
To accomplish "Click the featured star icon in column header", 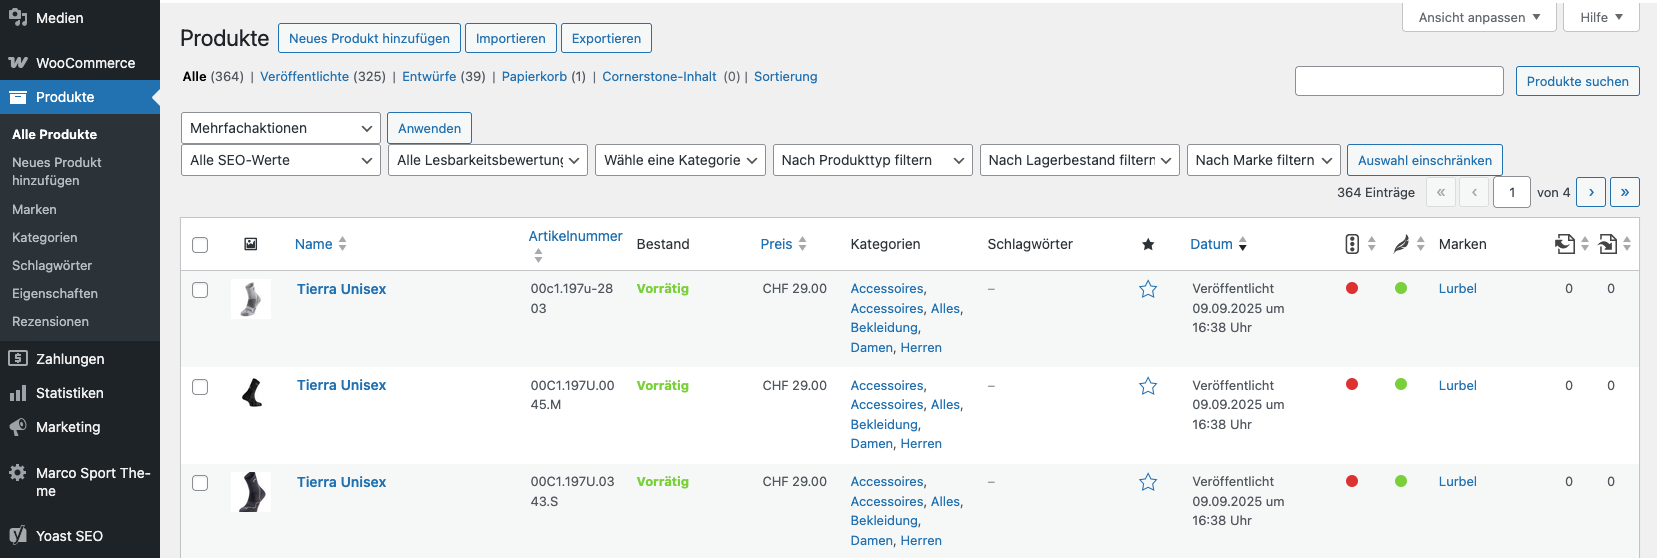I will [1148, 244].
